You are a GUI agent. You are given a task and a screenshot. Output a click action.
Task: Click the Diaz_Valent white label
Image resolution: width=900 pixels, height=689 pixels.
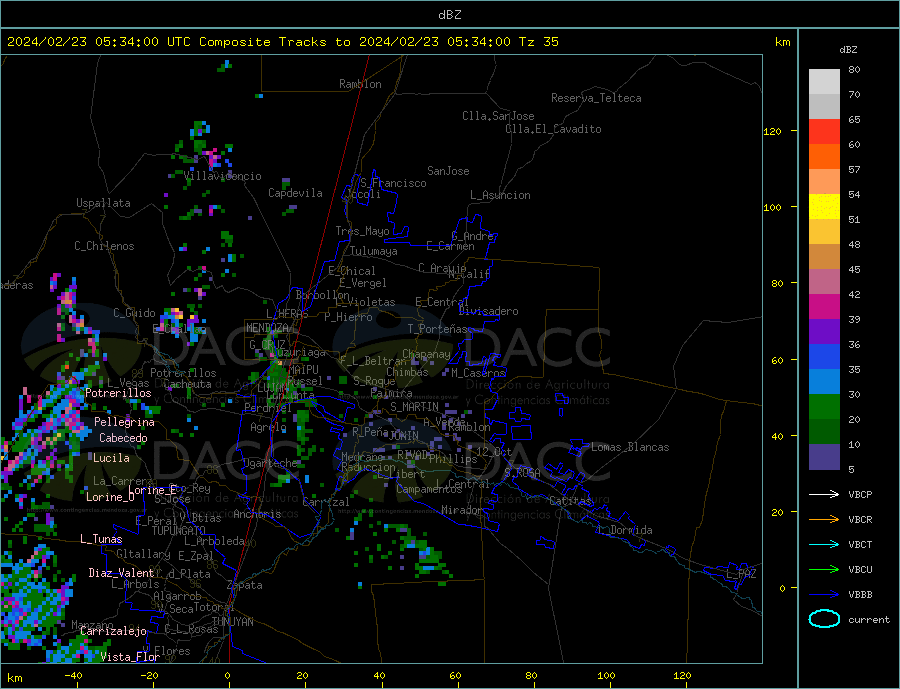click(x=121, y=573)
